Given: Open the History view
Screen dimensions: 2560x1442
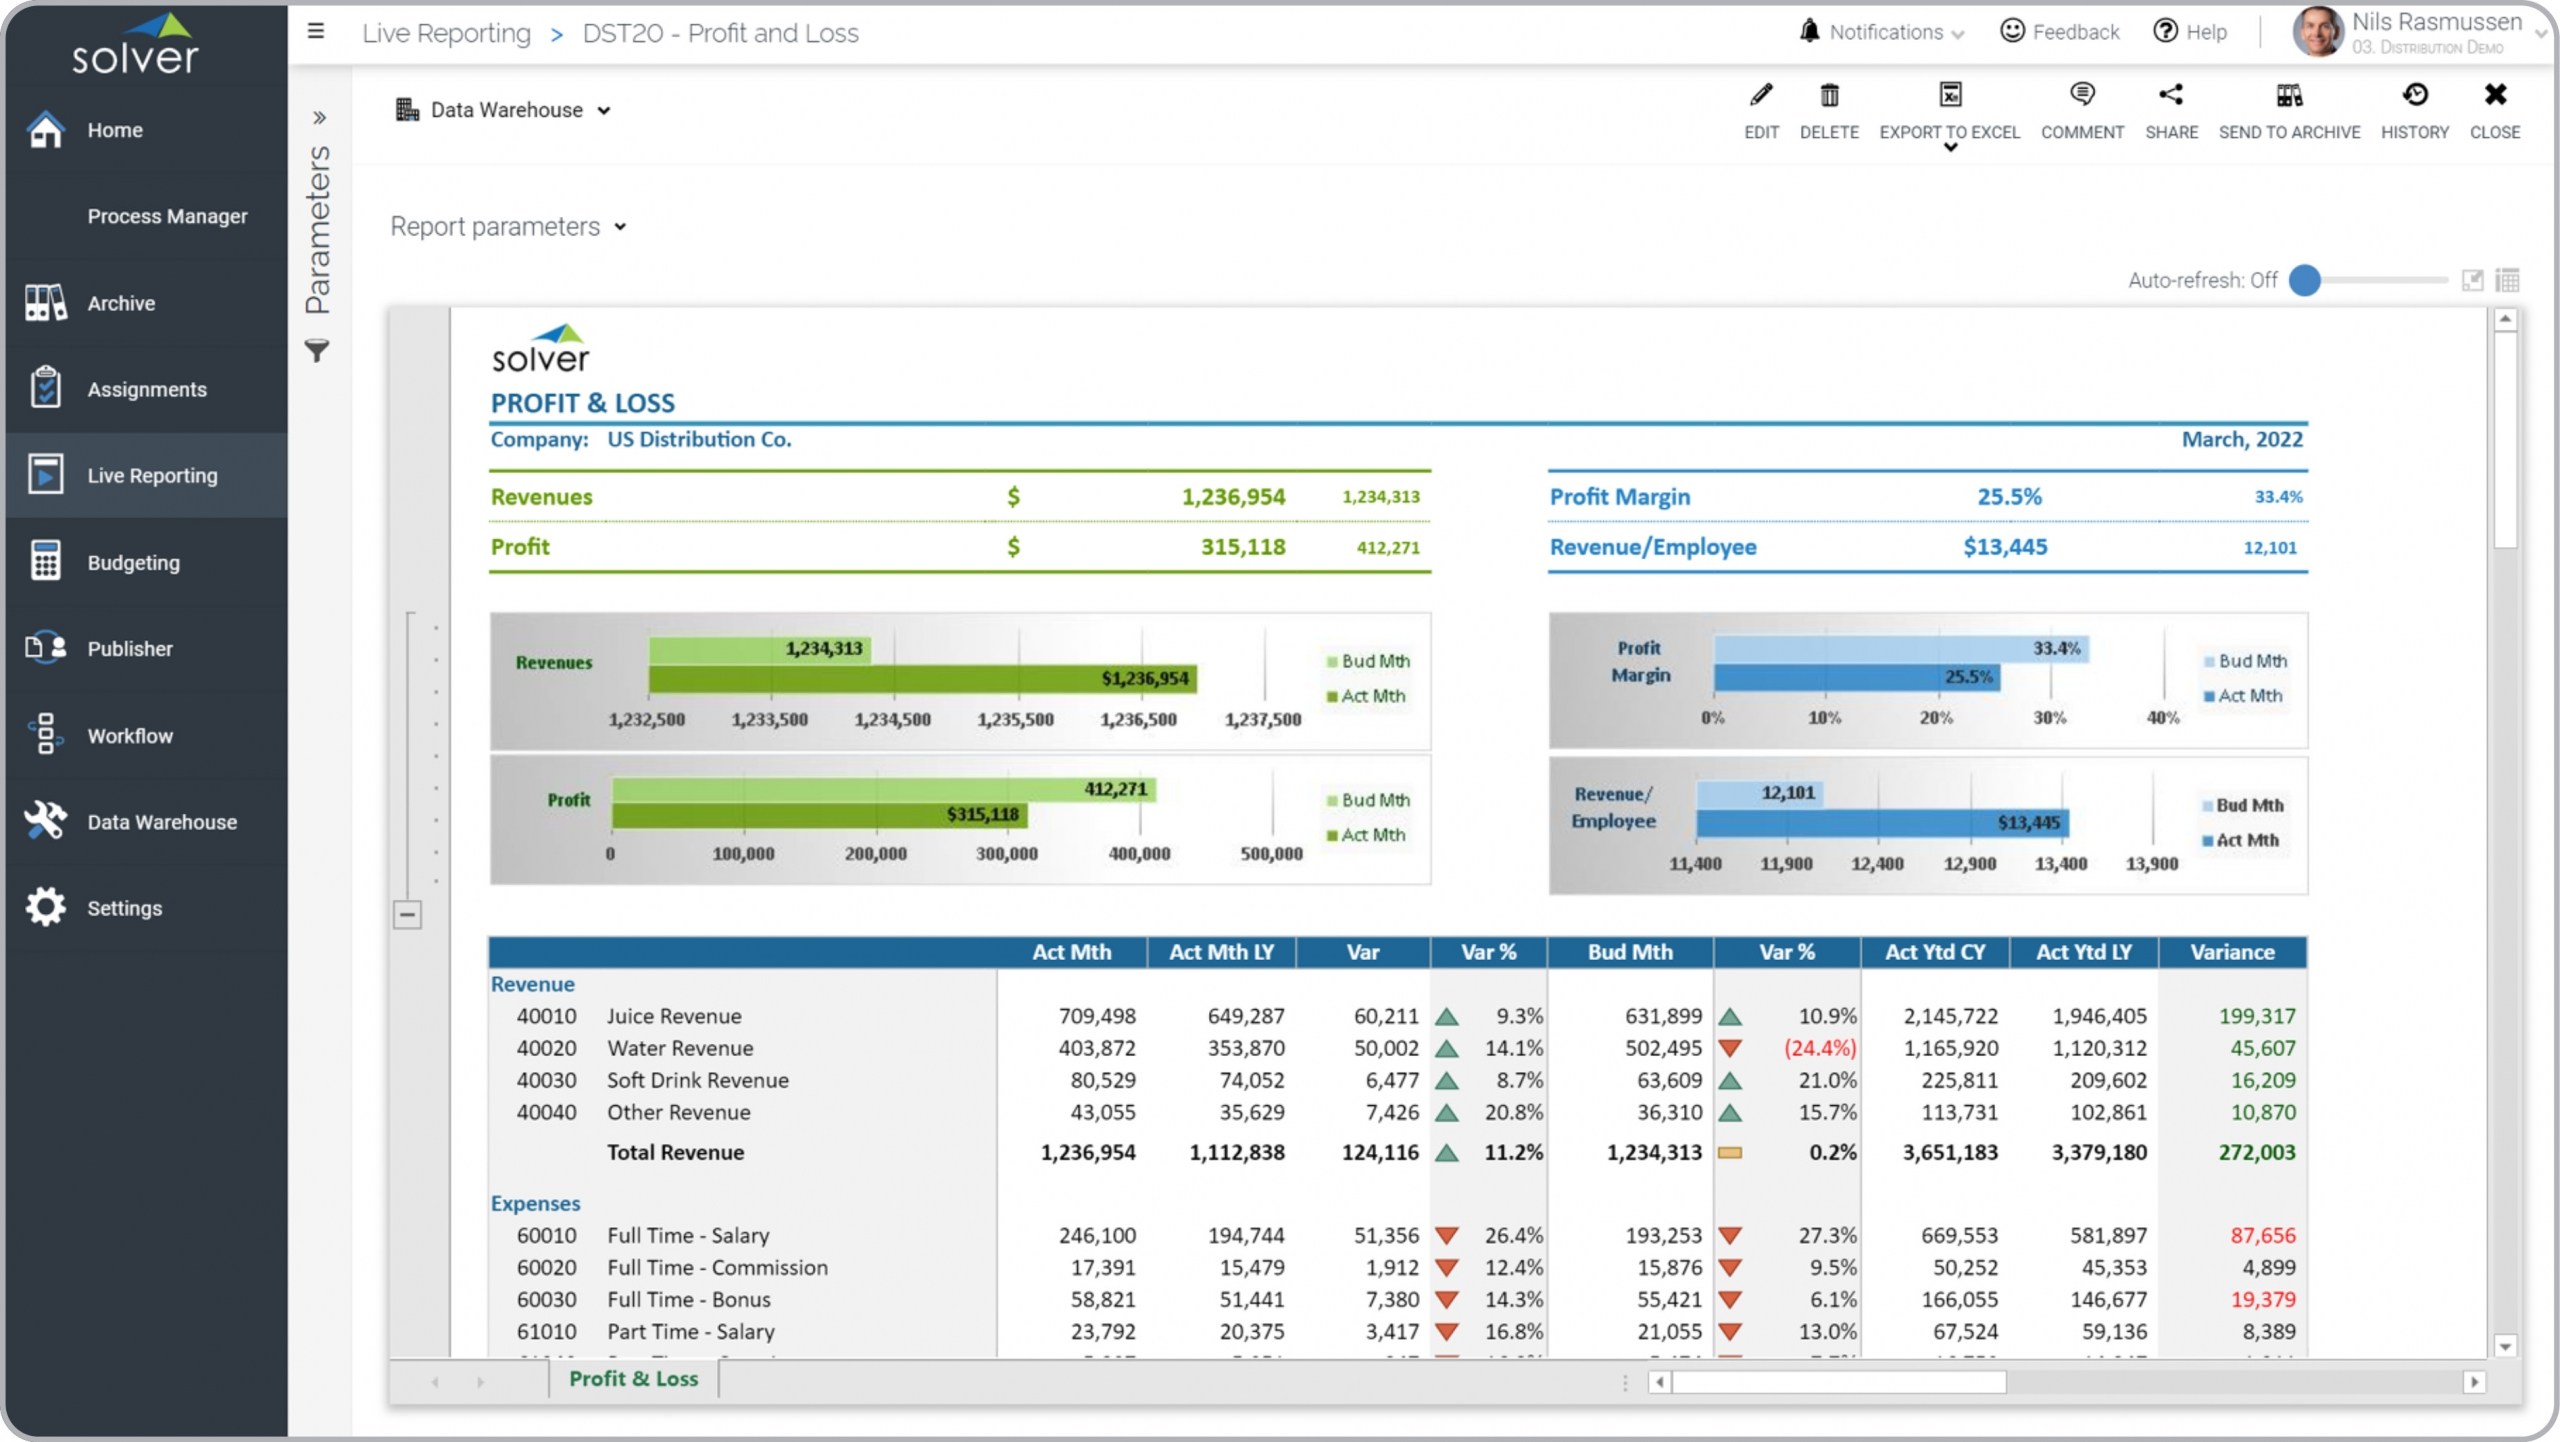Looking at the screenshot, I should pos(2414,96).
